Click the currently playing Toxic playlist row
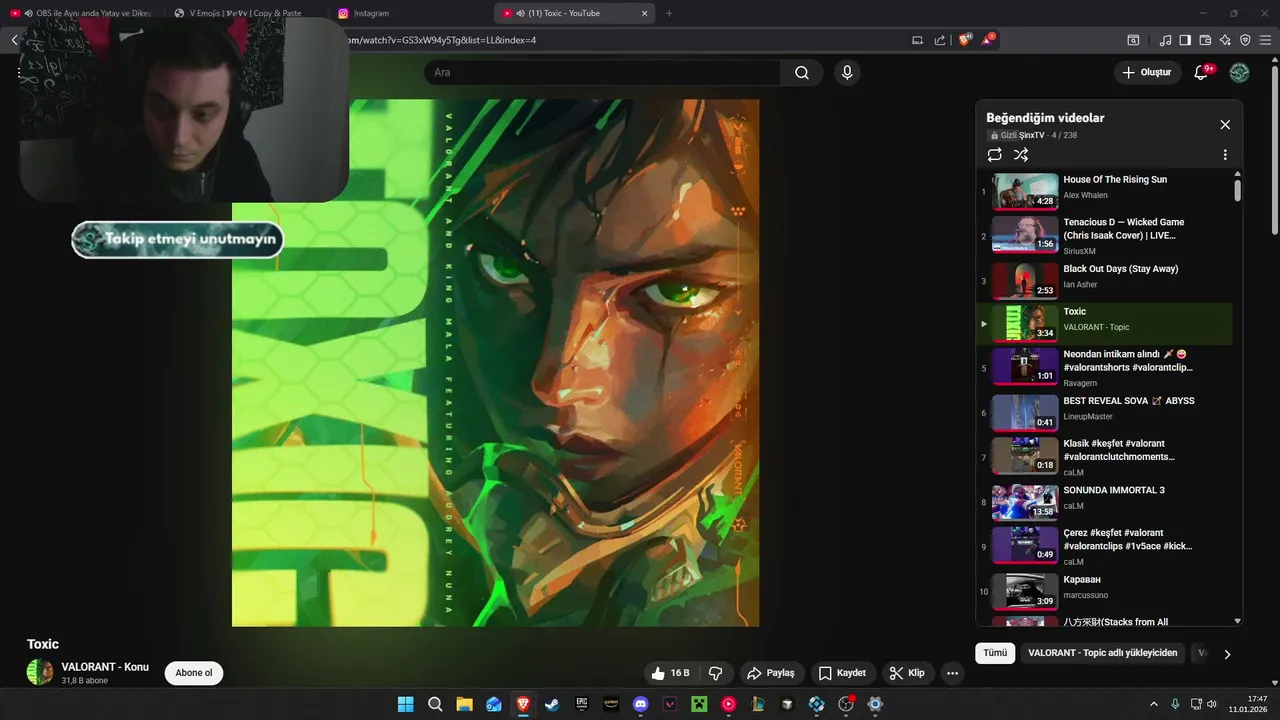Screen dimensions: 1280x720 point(1104,323)
